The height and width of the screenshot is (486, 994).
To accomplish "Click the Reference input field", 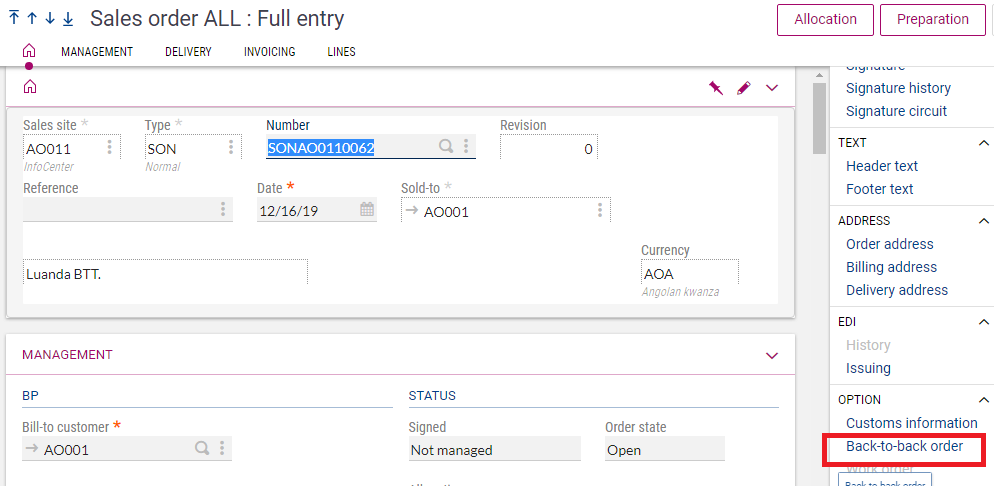I will tap(120, 210).
